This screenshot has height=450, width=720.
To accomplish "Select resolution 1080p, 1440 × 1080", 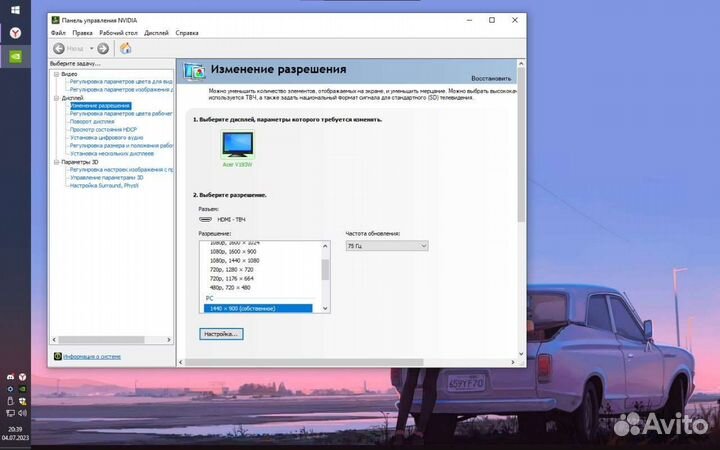I will pos(234,260).
